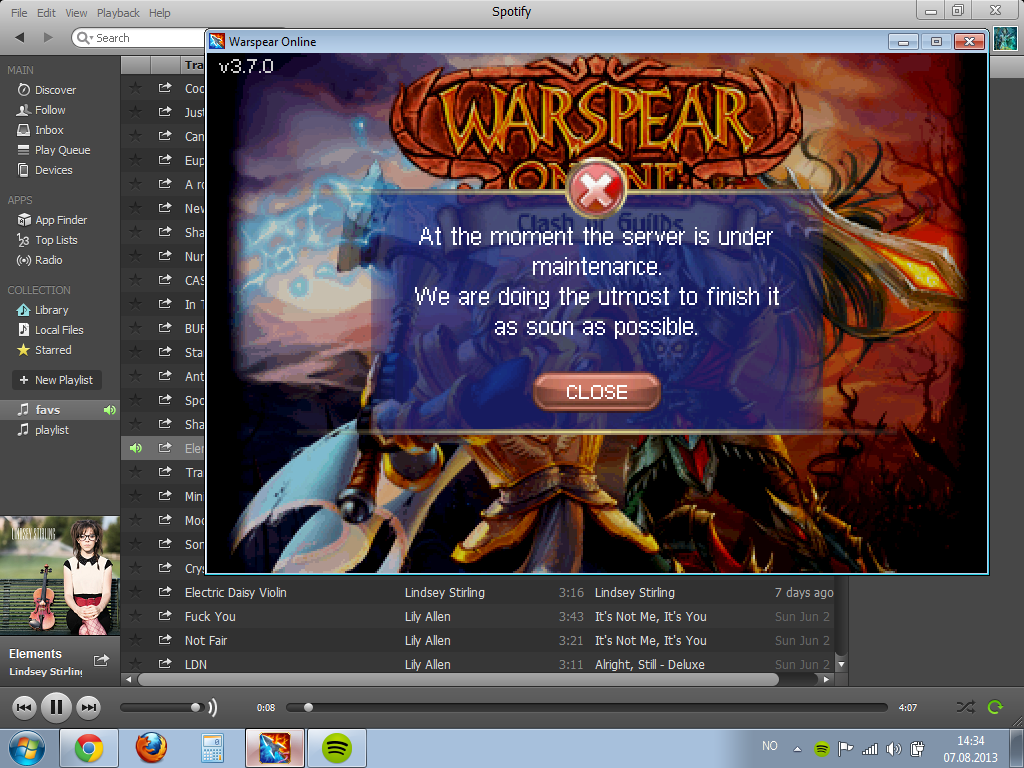The image size is (1024, 768).
Task: Close the Warspear maintenance message with CLOSE
Action: [x=596, y=392]
